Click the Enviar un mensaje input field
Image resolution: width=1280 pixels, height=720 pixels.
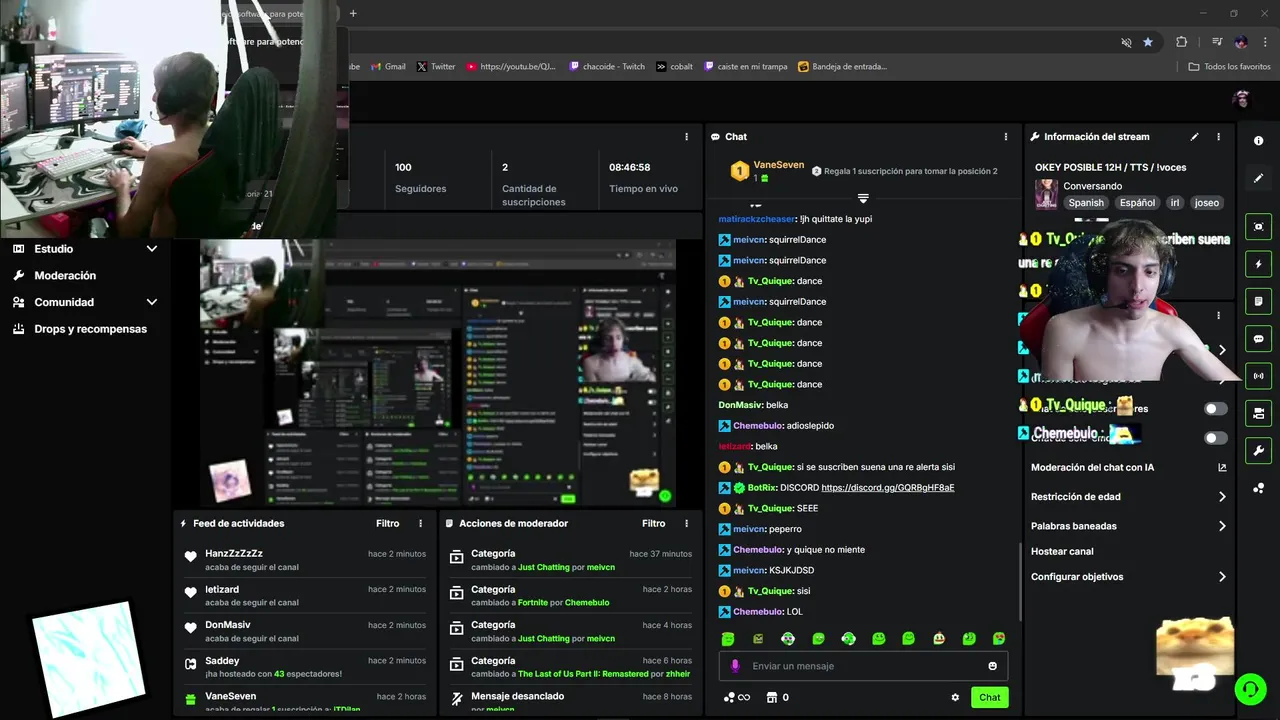863,666
